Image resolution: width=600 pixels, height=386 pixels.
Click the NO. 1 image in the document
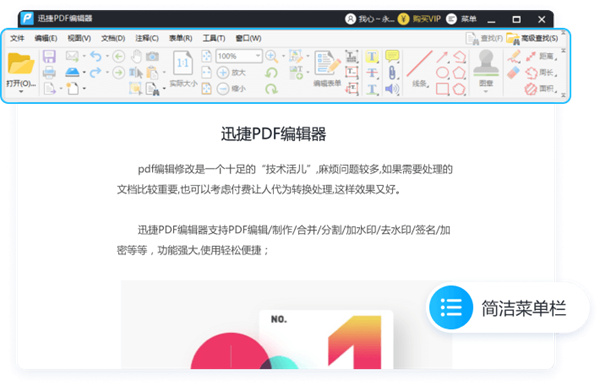click(x=286, y=324)
